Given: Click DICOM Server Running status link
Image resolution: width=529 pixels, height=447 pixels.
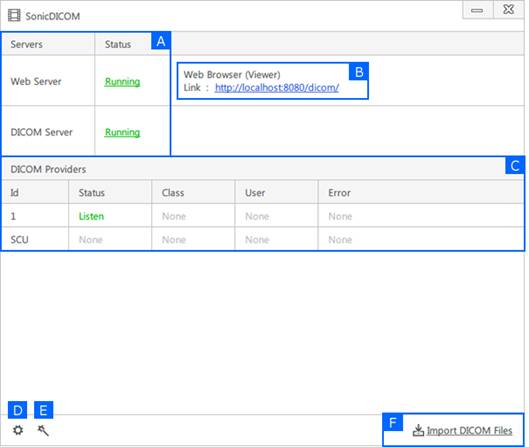Looking at the screenshot, I should (x=122, y=132).
